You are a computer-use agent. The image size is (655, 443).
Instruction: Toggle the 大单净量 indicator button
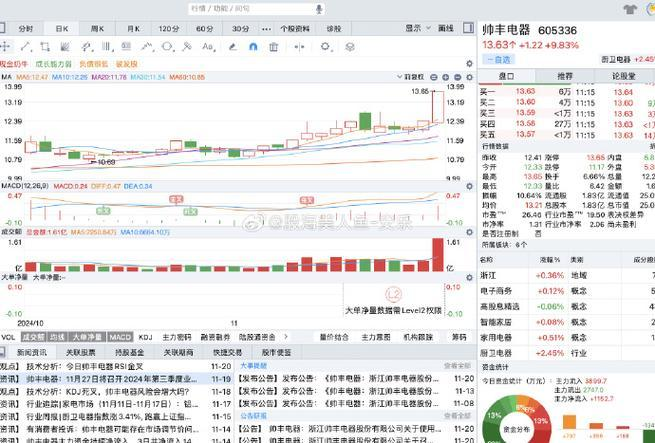(87, 337)
